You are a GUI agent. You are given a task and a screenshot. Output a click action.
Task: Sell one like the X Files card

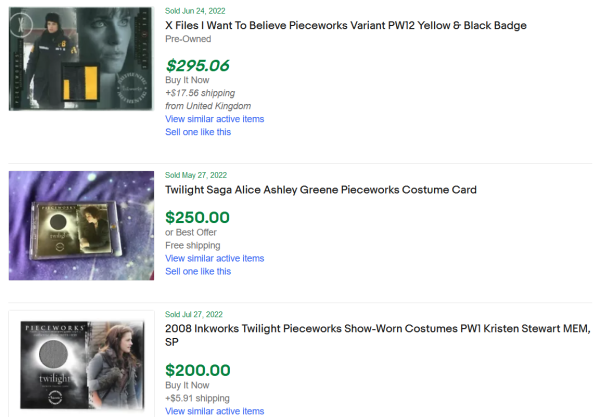[198, 132]
